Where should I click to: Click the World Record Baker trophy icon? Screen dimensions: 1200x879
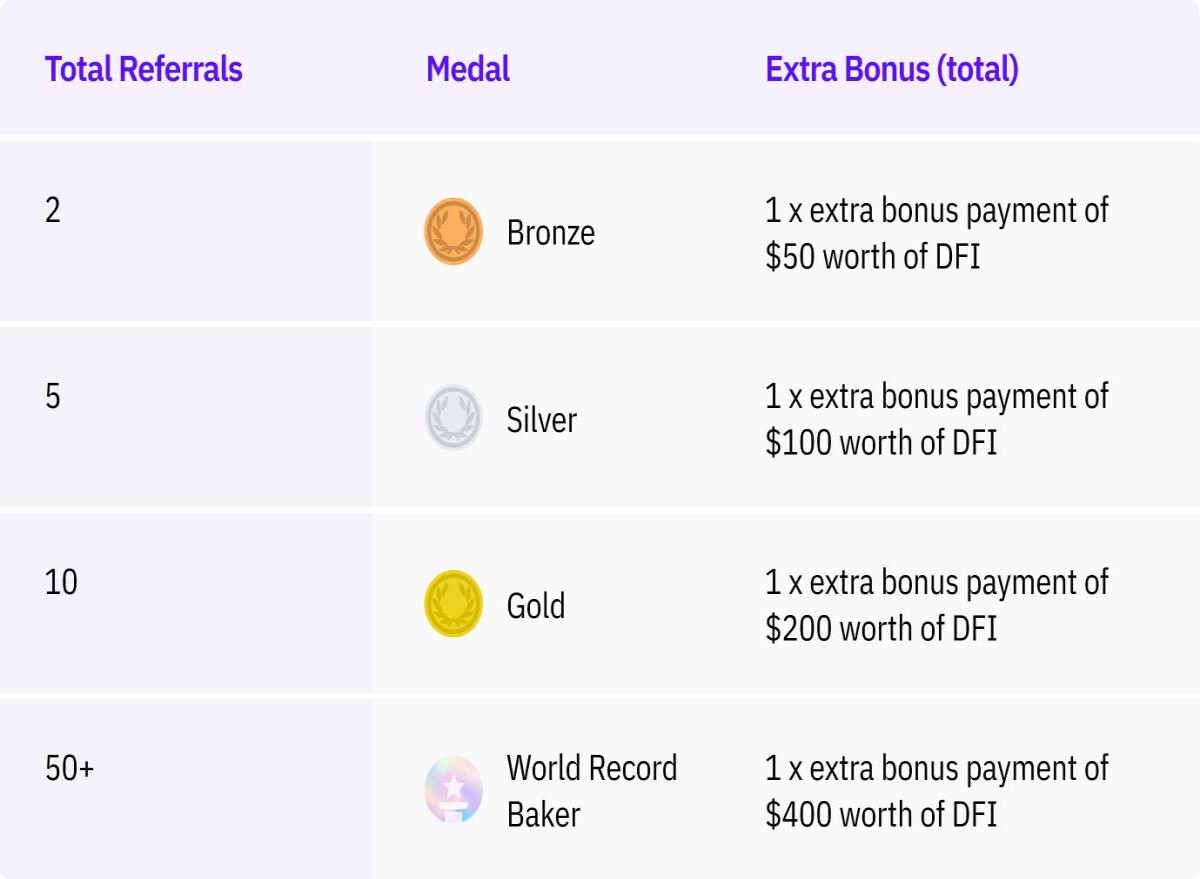tap(453, 790)
